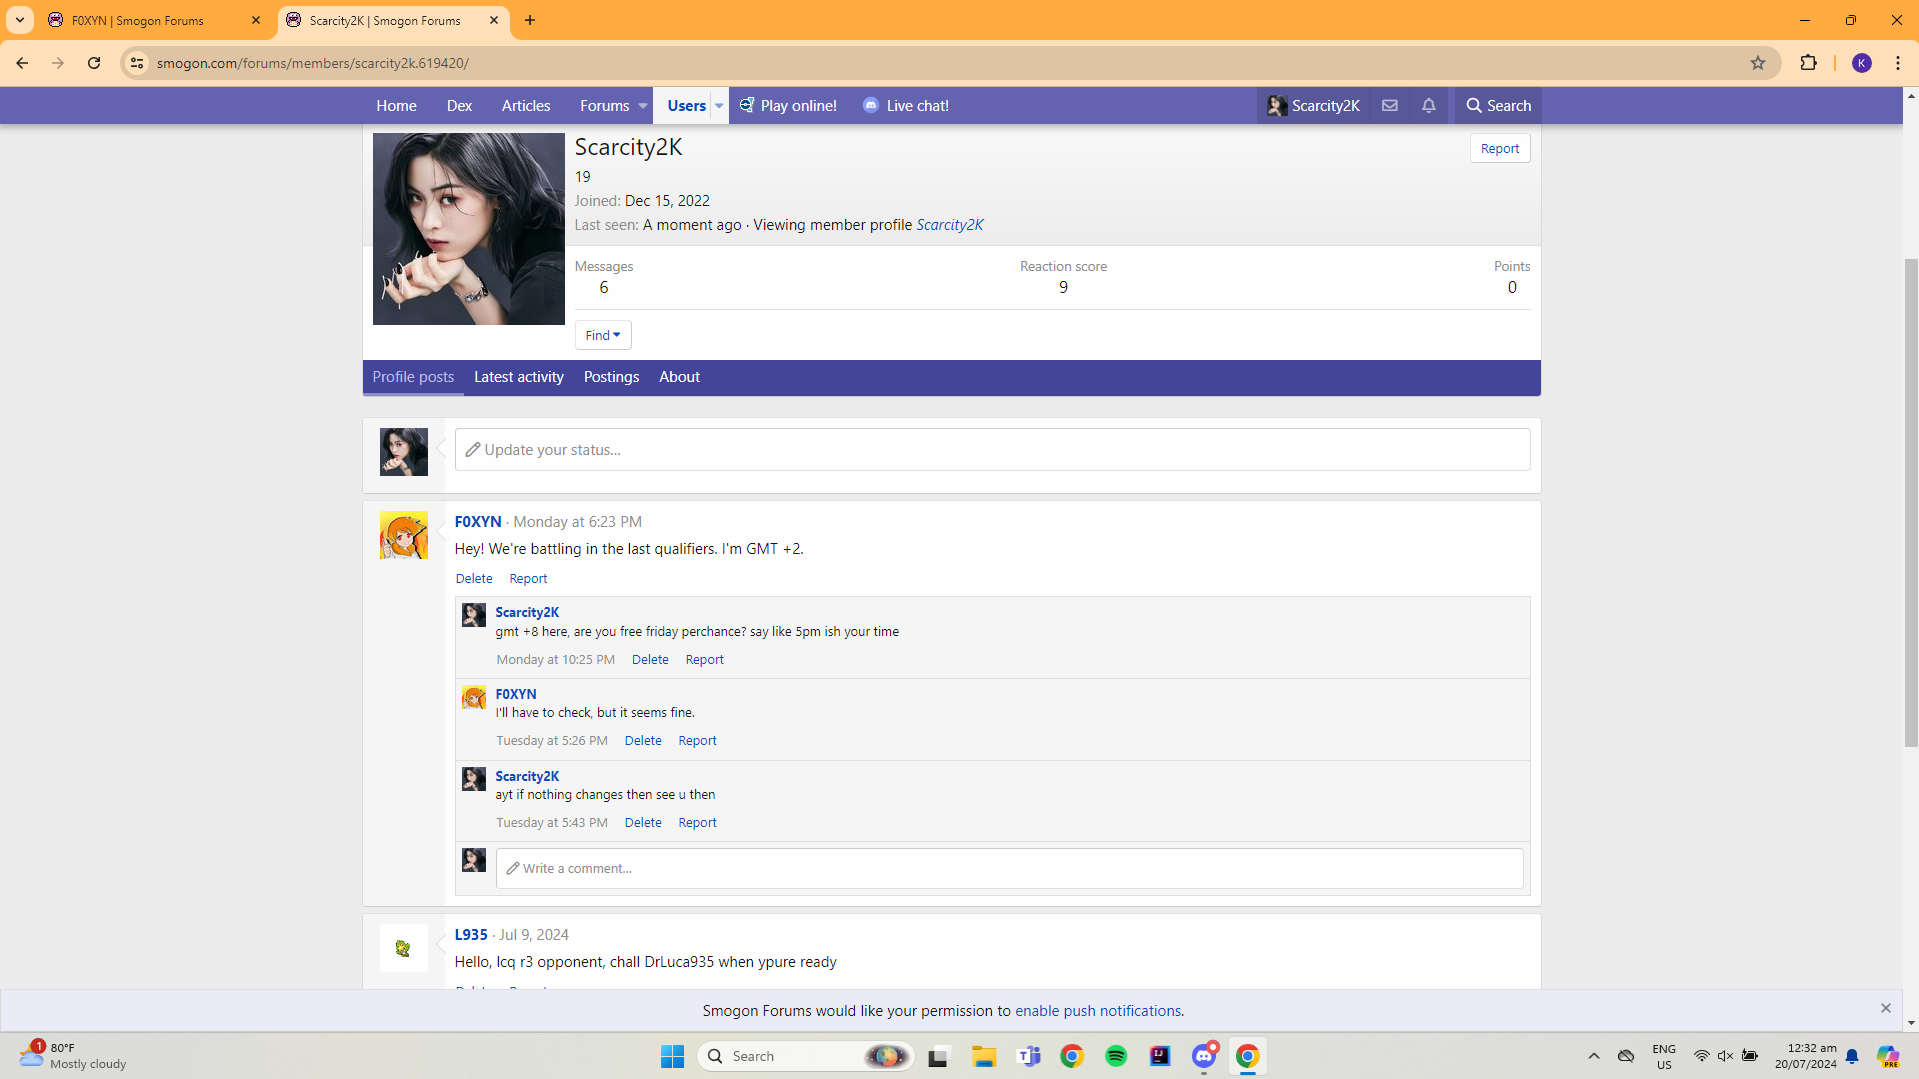
Task: Open the weather widget on taskbar
Action: coord(72,1056)
